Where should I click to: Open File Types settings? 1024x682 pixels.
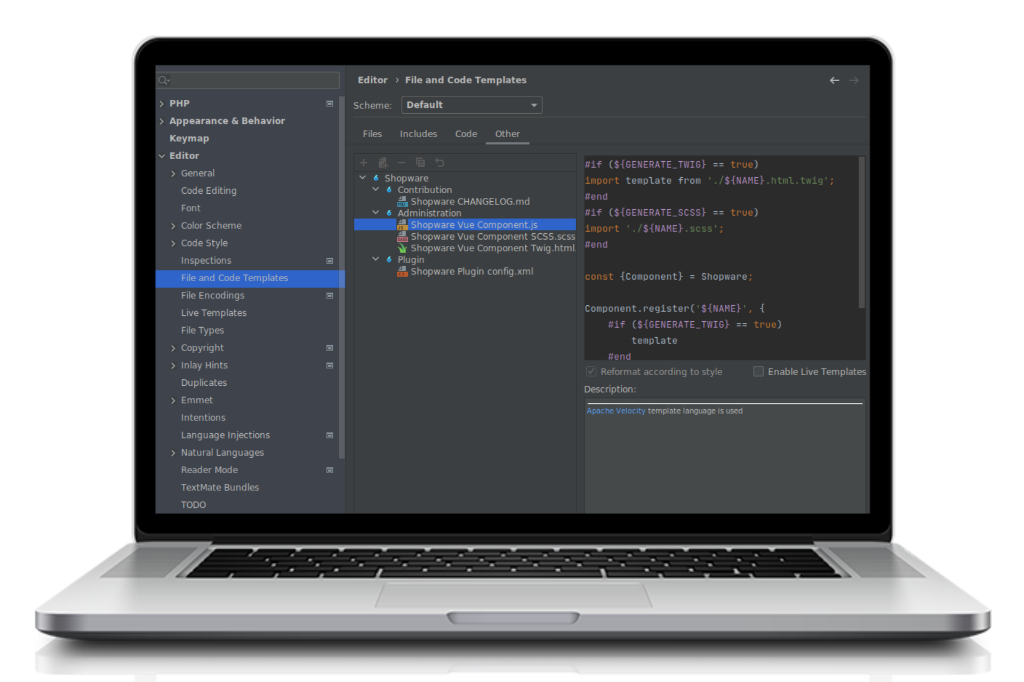pos(202,331)
